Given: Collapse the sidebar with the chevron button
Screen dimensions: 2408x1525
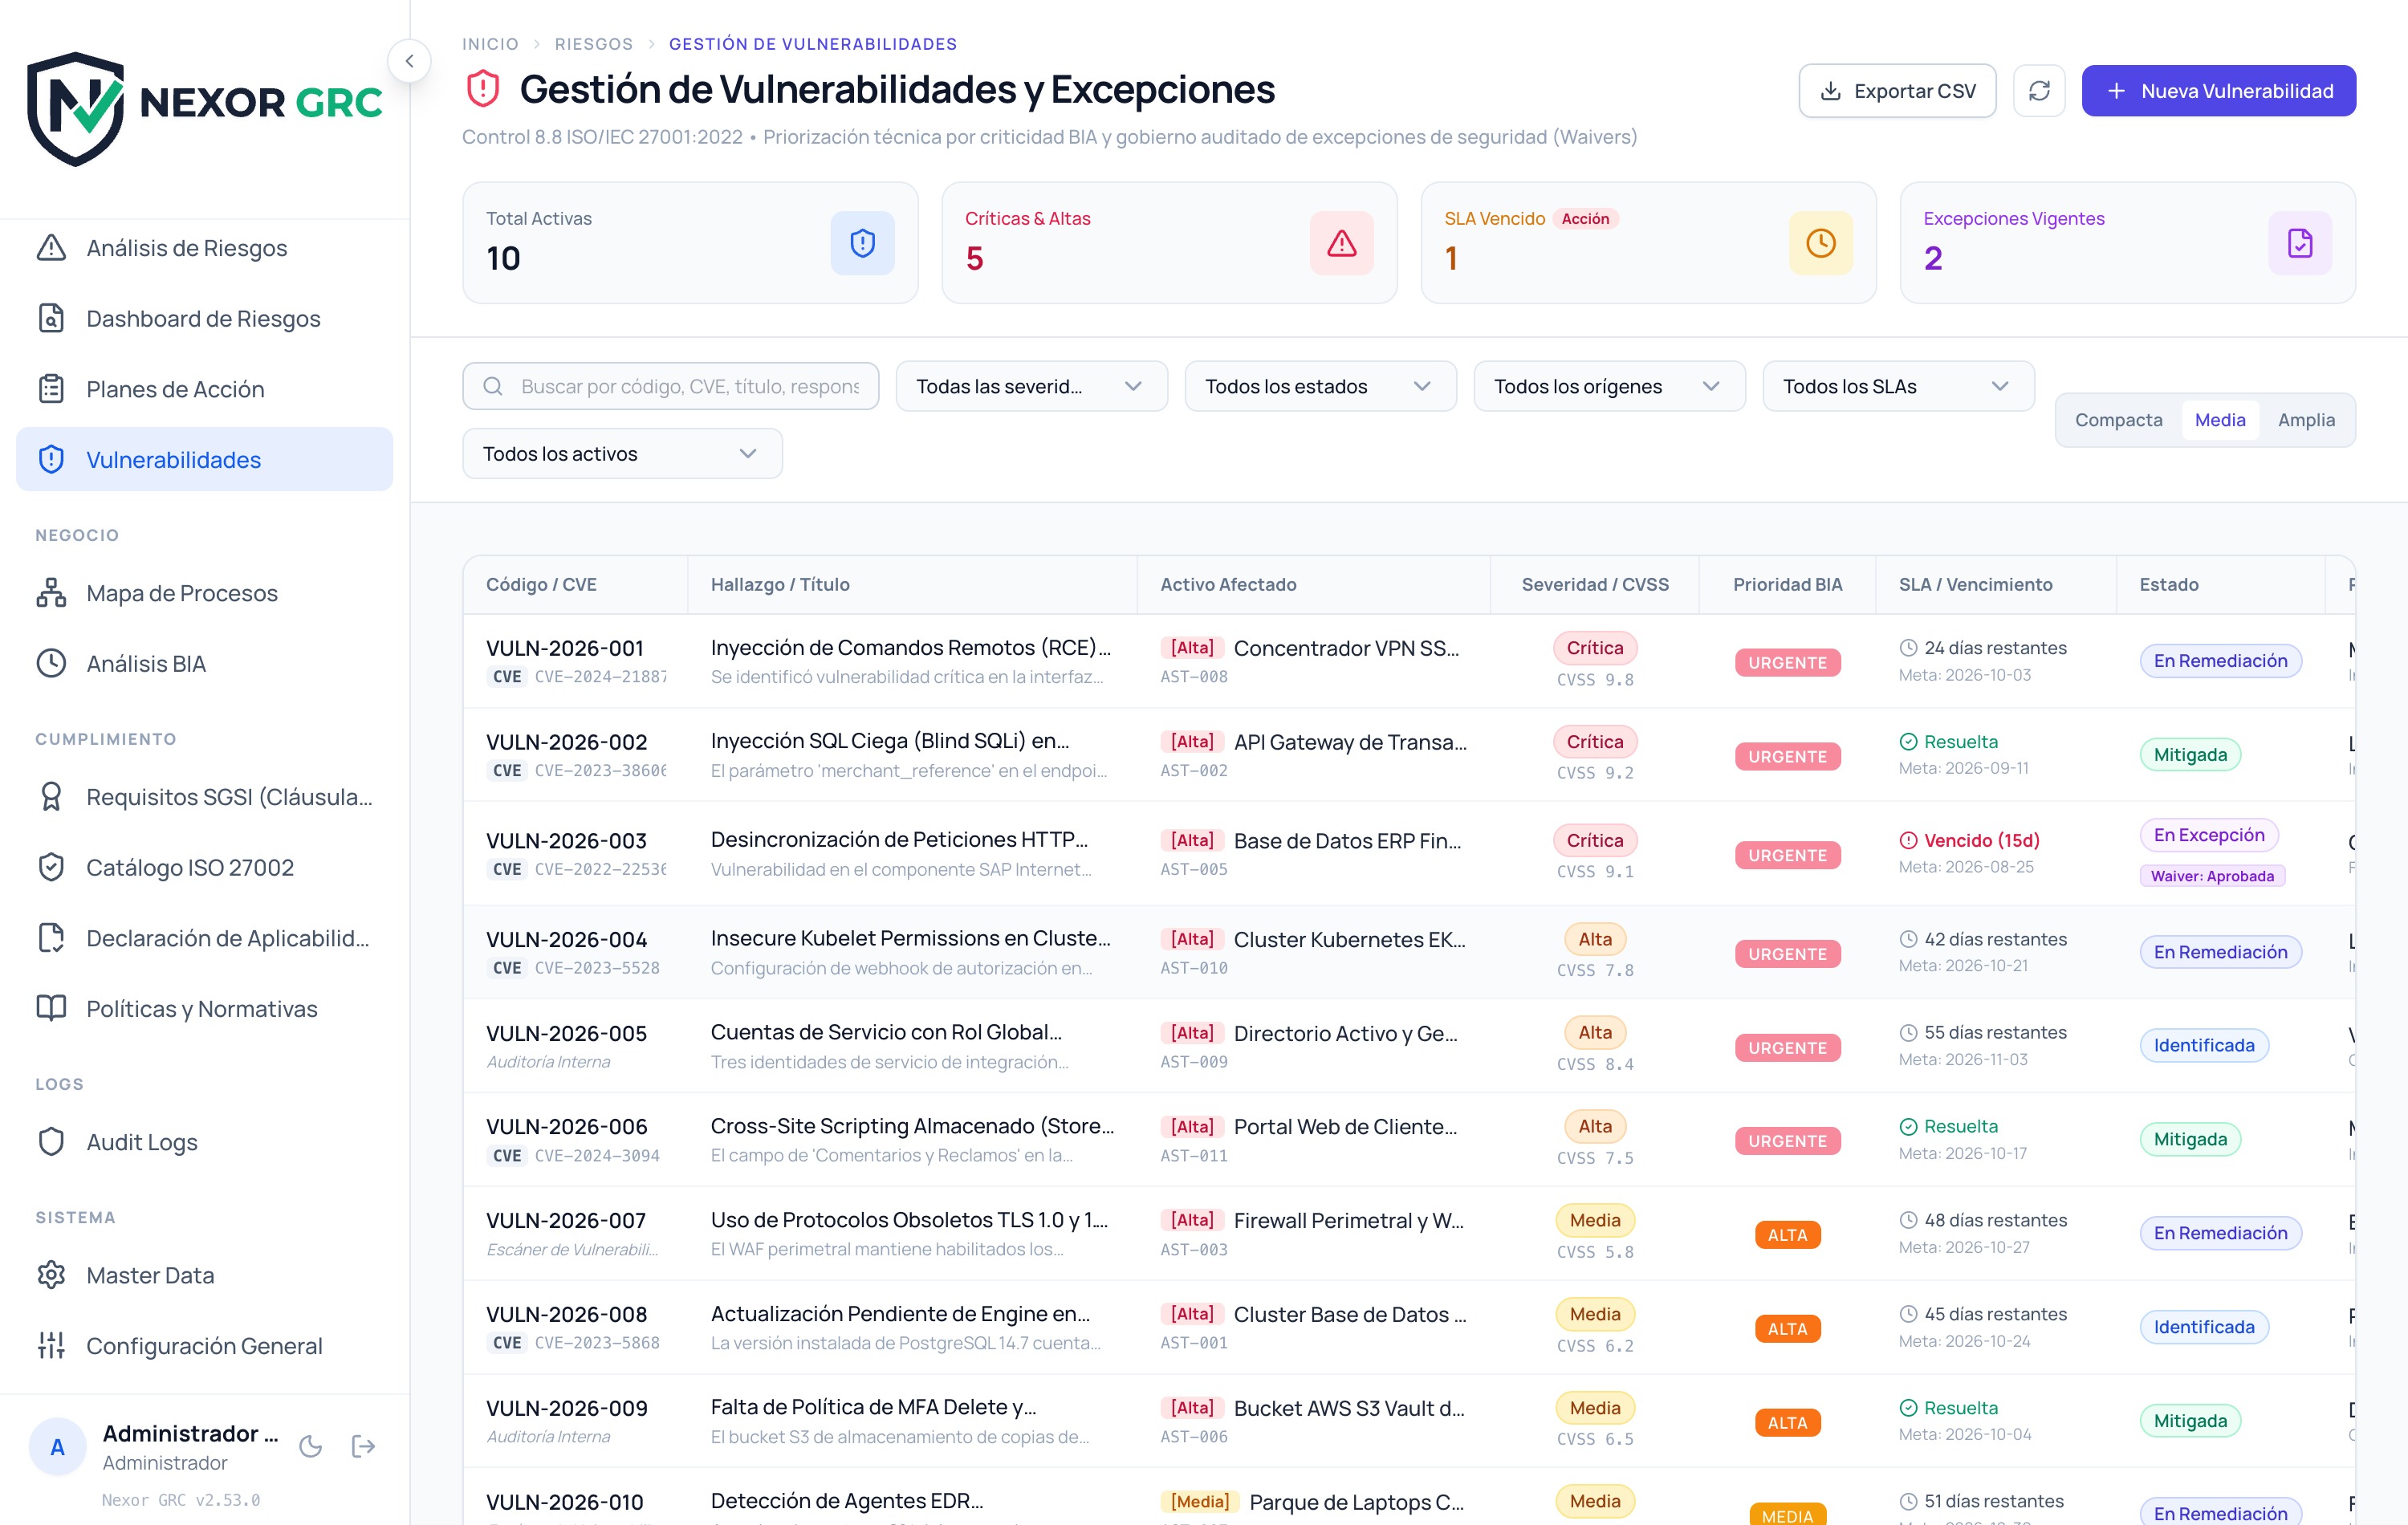Looking at the screenshot, I should click(x=409, y=61).
